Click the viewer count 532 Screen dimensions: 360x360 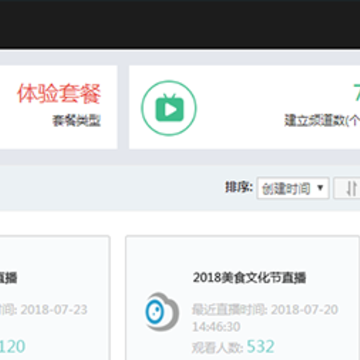[x=261, y=347]
